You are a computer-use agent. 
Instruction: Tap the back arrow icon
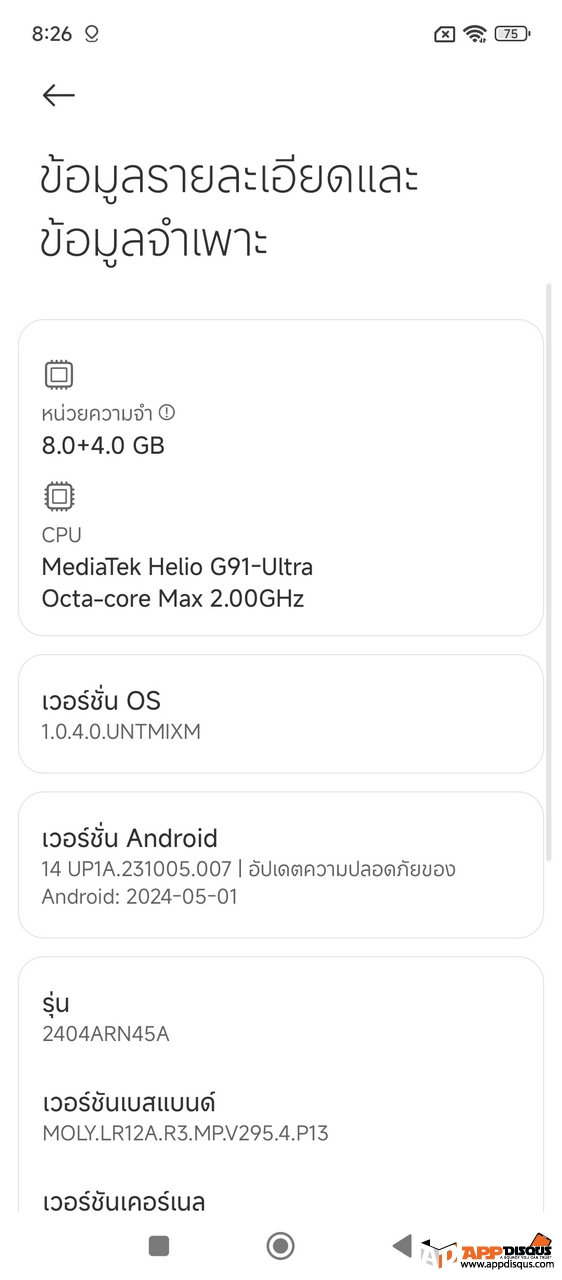[59, 95]
